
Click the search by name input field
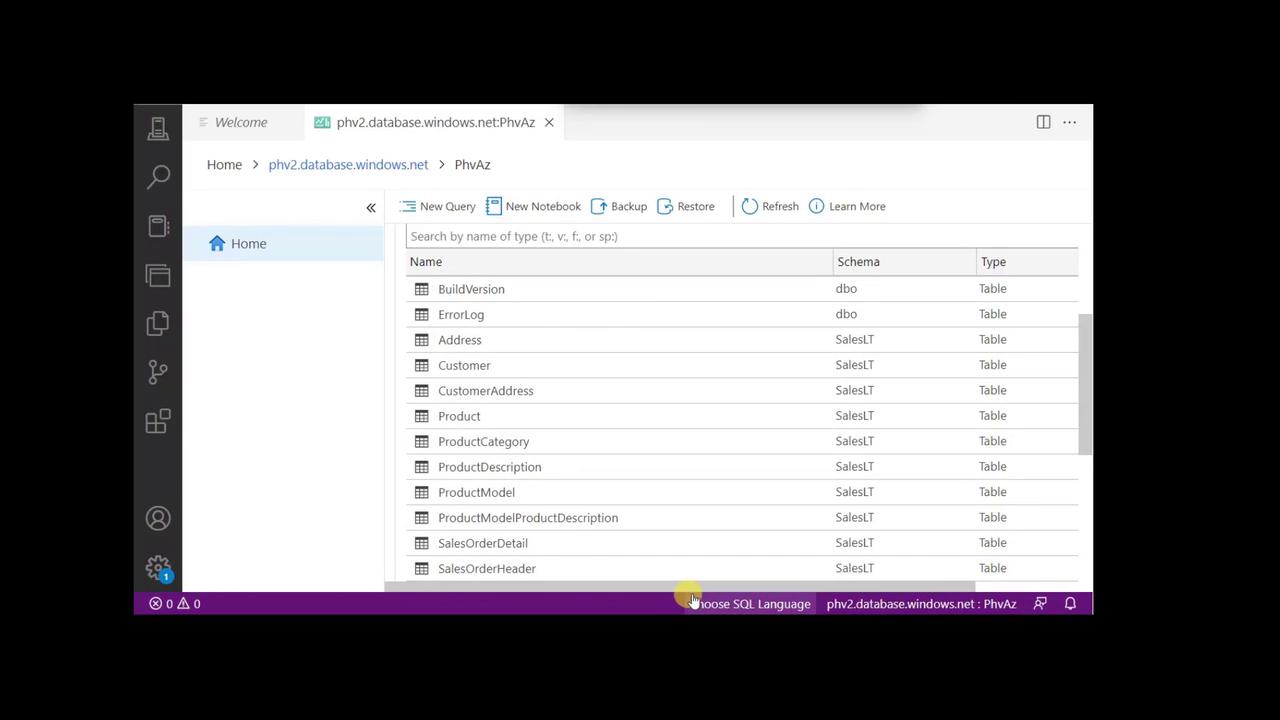741,236
